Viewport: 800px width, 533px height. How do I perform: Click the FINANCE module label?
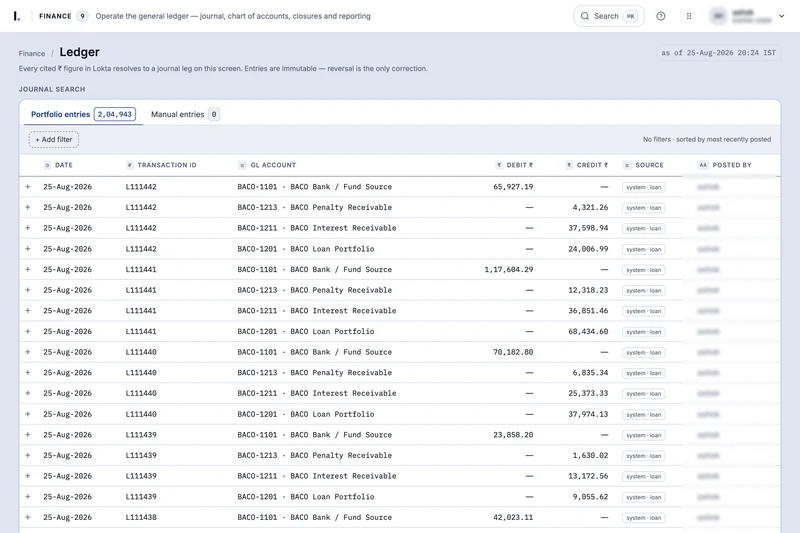click(x=55, y=16)
